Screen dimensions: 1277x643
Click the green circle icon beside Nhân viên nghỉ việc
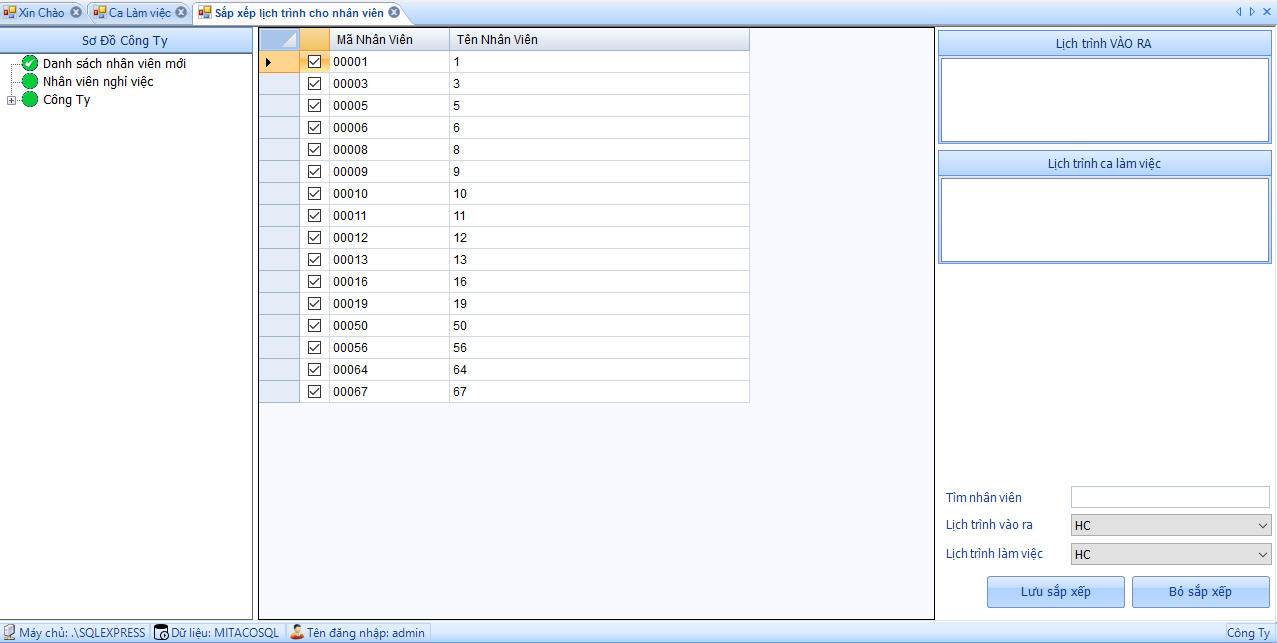click(x=30, y=82)
